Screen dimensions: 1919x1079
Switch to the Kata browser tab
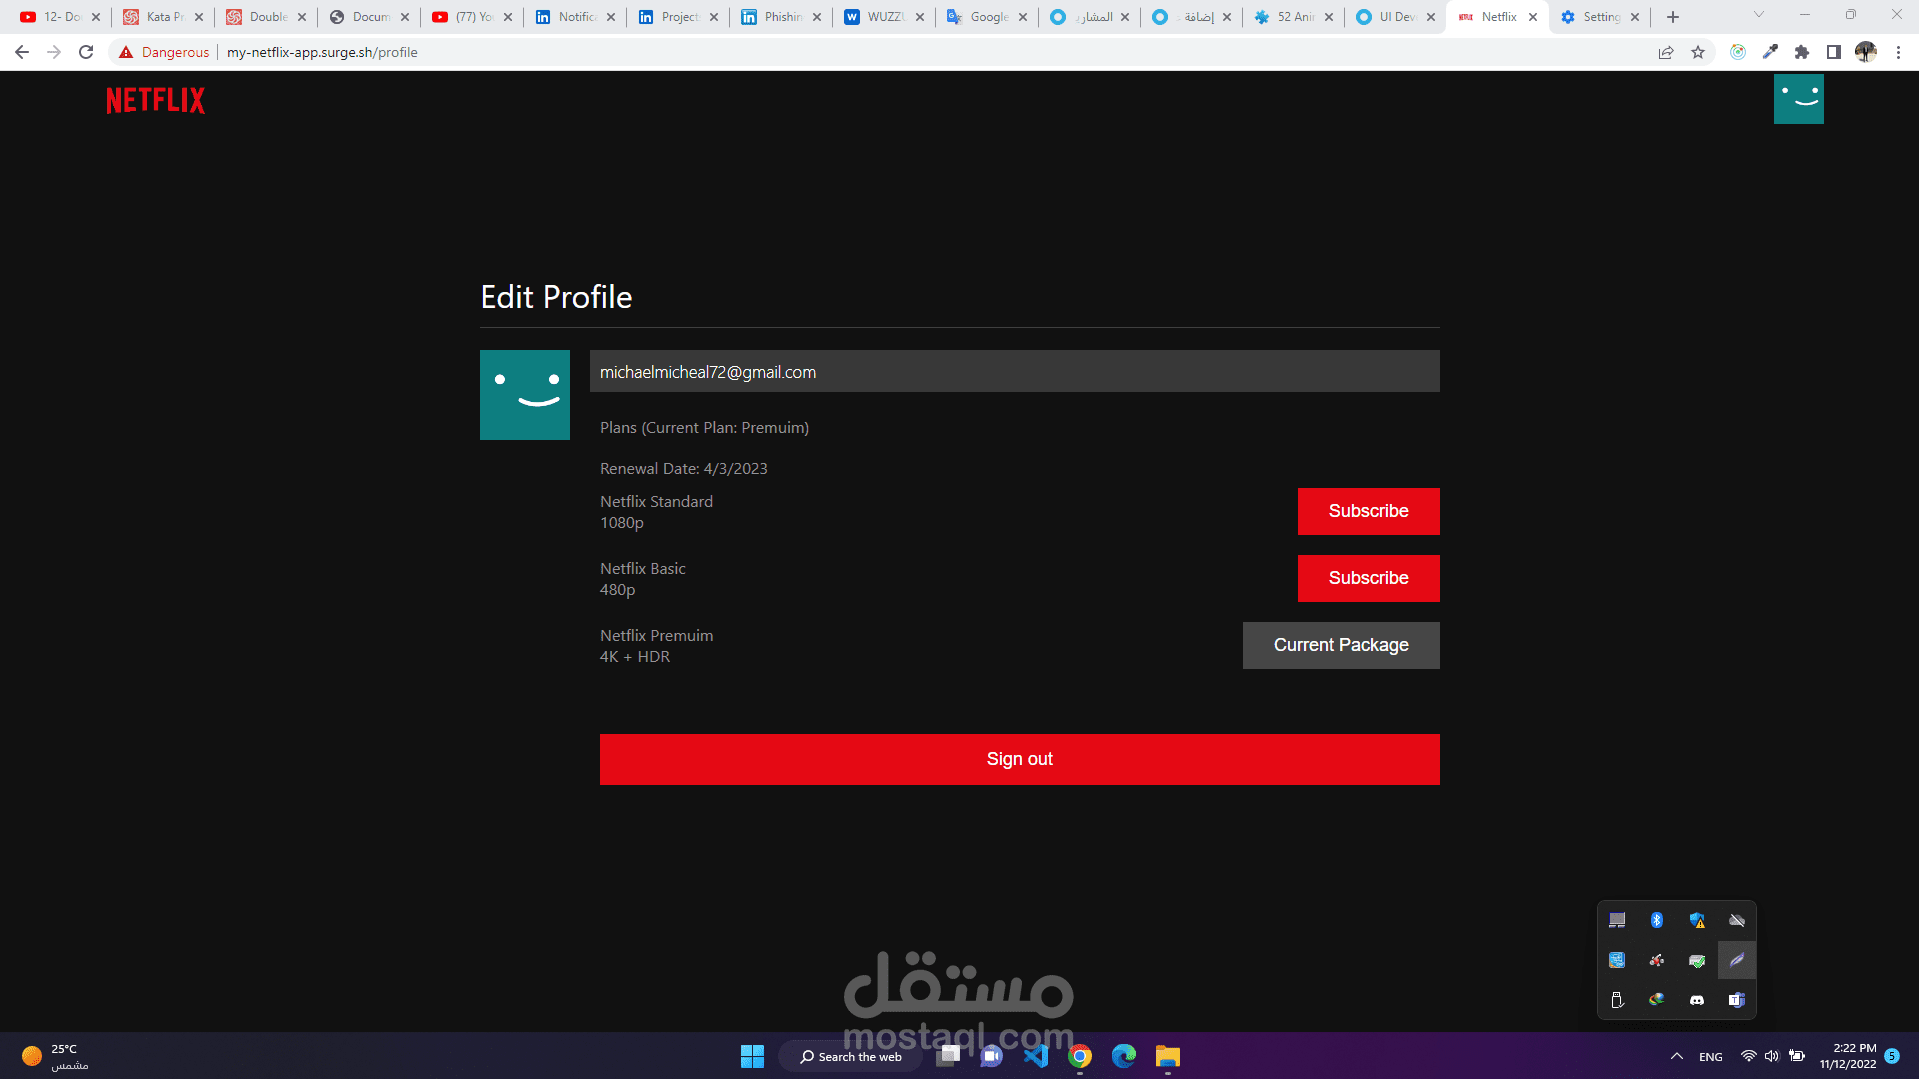point(163,17)
